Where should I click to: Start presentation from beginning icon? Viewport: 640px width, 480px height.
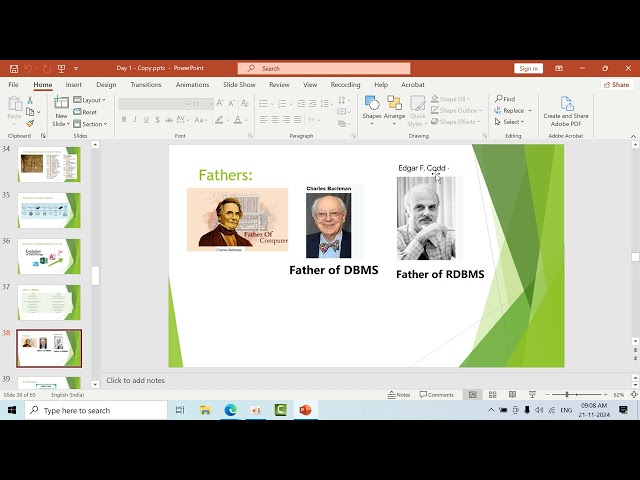pyautogui.click(x=62, y=69)
